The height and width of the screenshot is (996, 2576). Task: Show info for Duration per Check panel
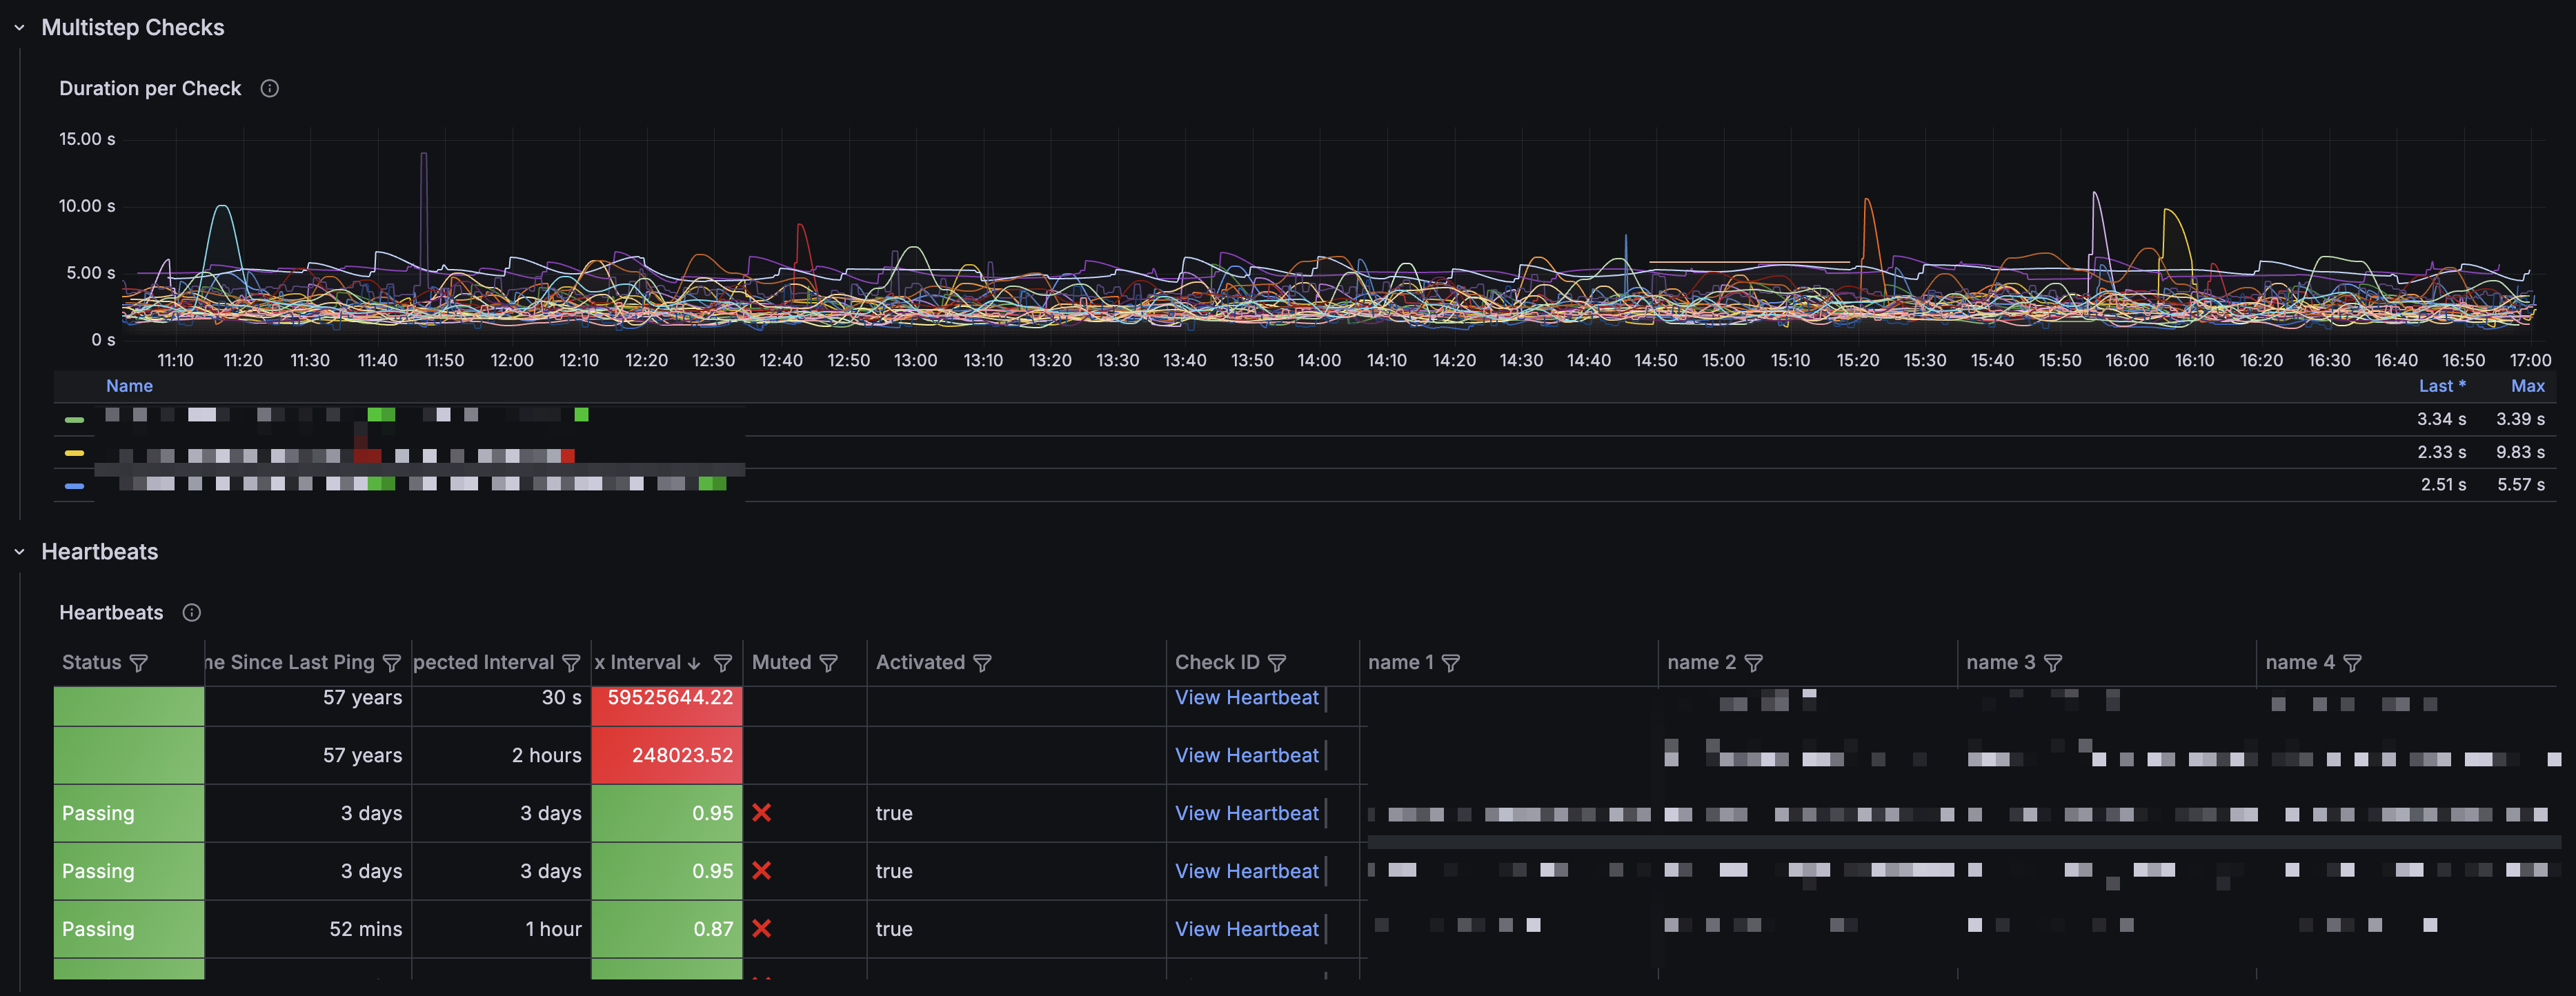tap(269, 89)
